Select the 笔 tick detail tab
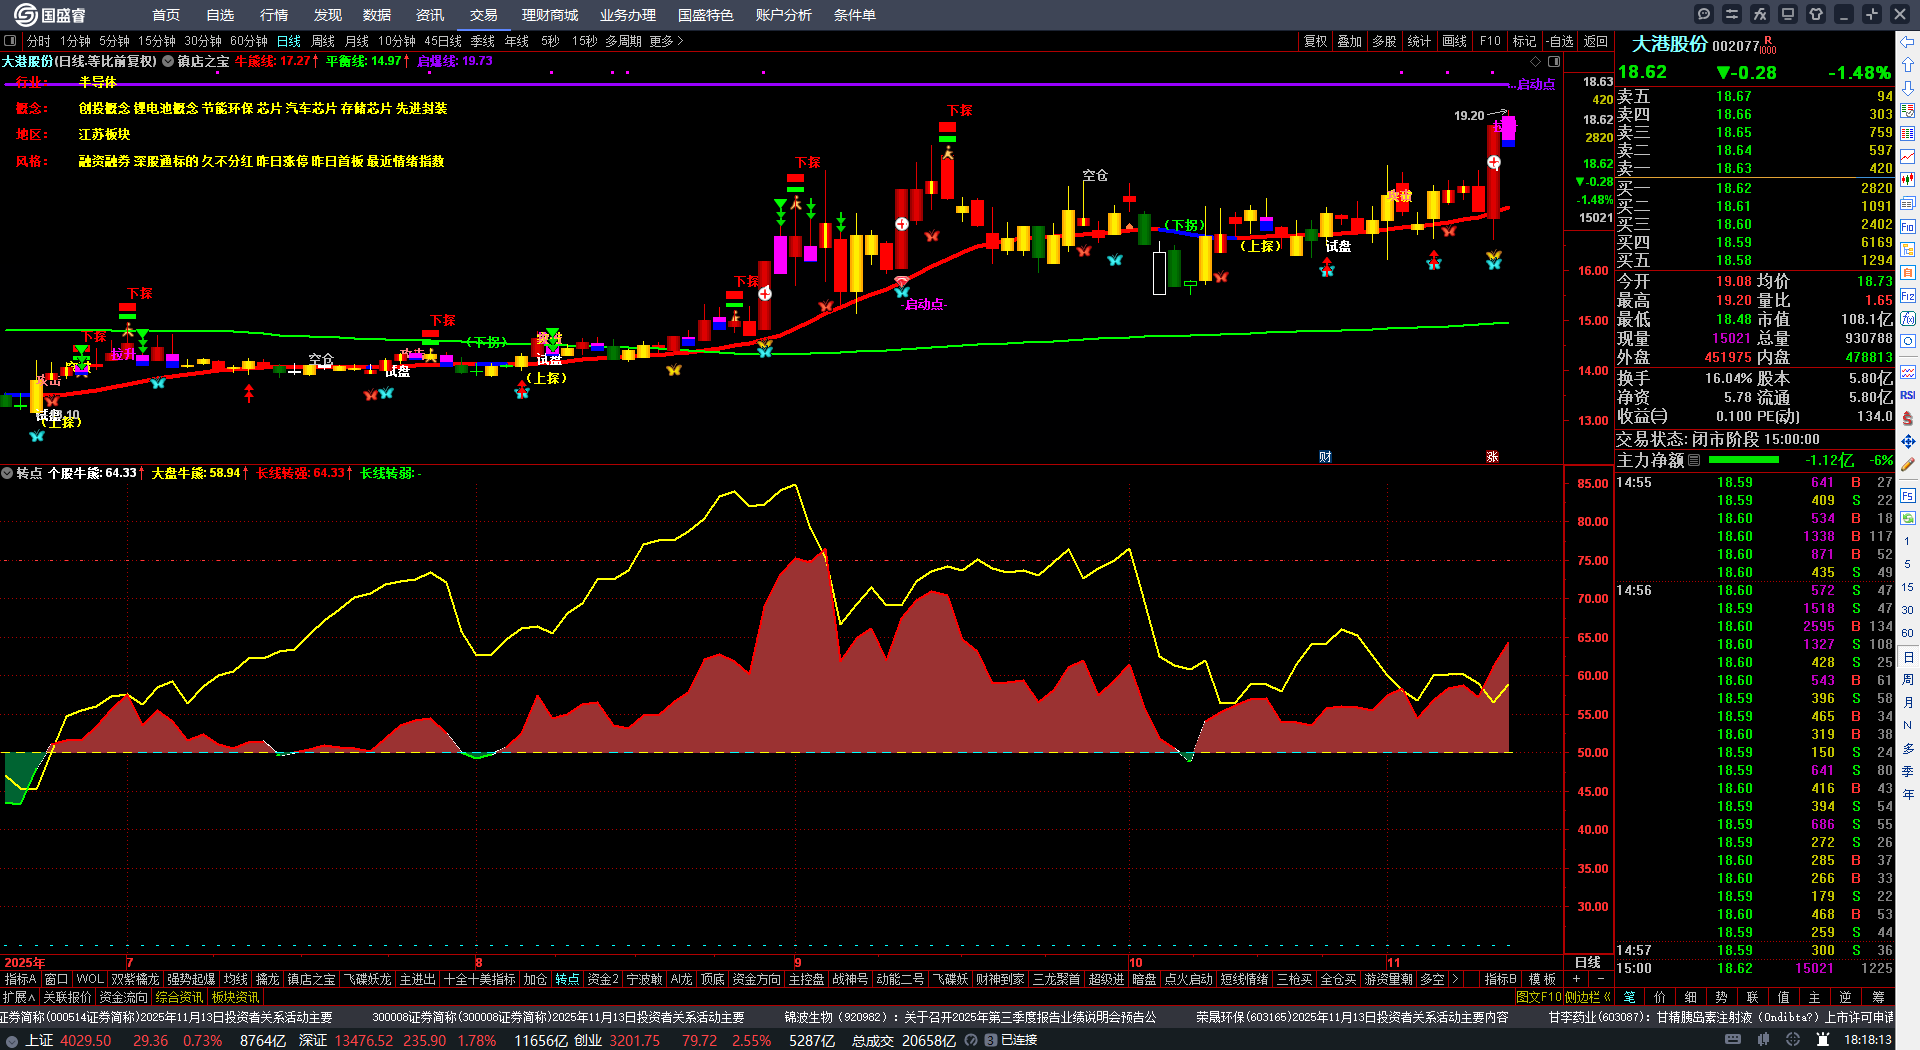The width and height of the screenshot is (1920, 1050). pyautogui.click(x=1630, y=997)
